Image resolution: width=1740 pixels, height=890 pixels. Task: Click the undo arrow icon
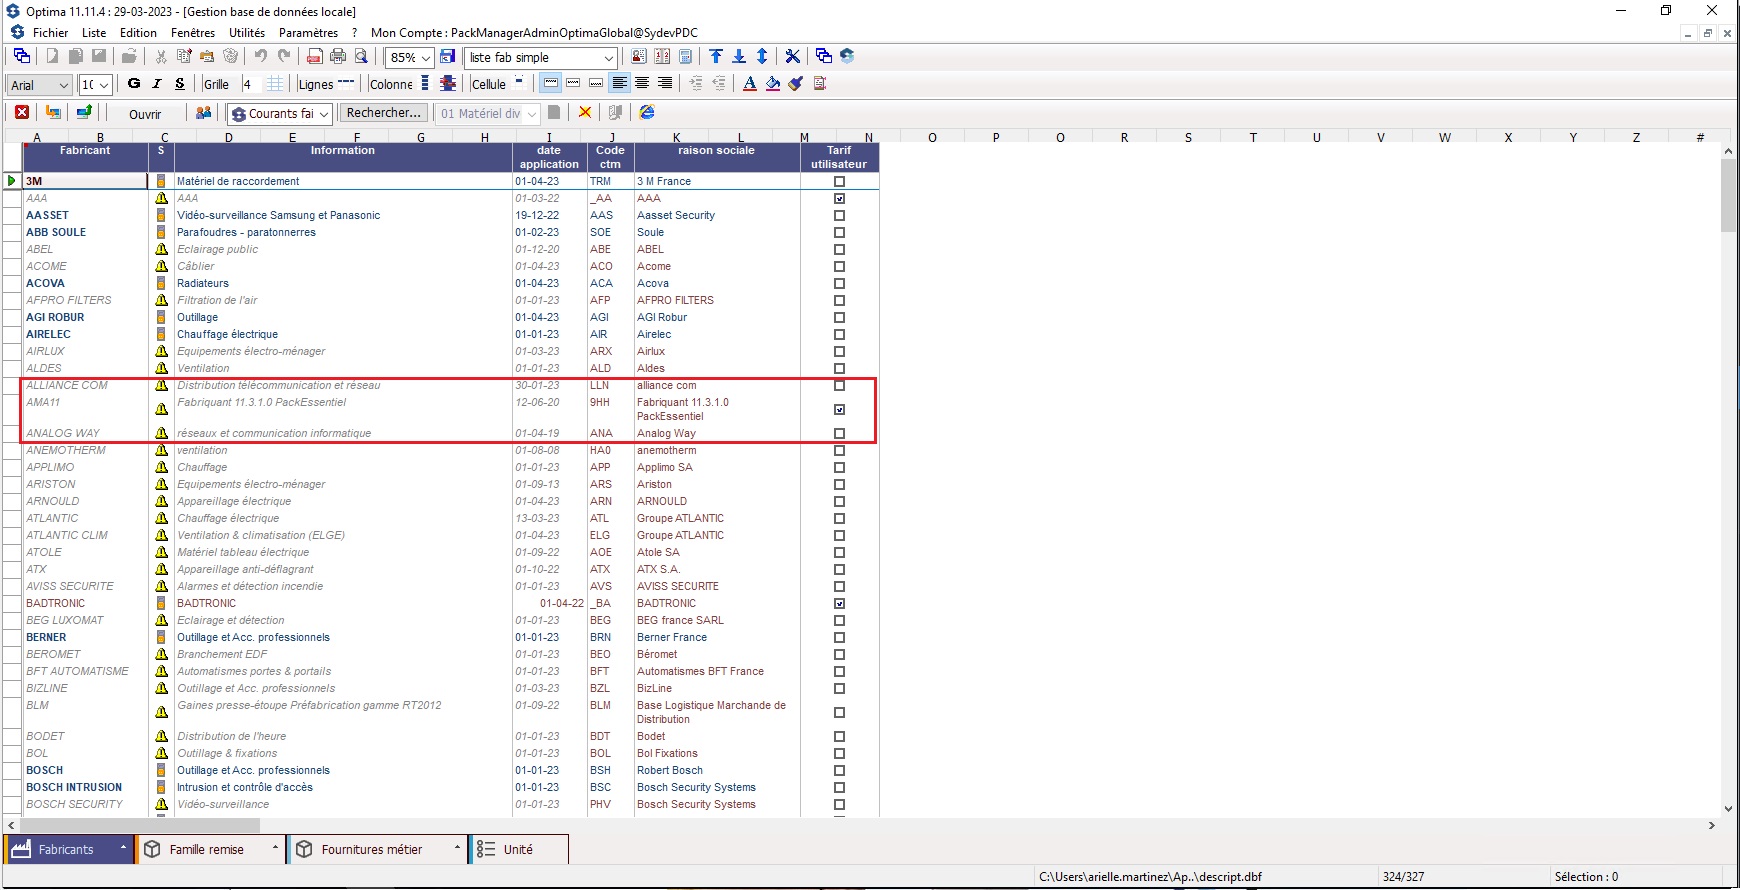coord(261,56)
